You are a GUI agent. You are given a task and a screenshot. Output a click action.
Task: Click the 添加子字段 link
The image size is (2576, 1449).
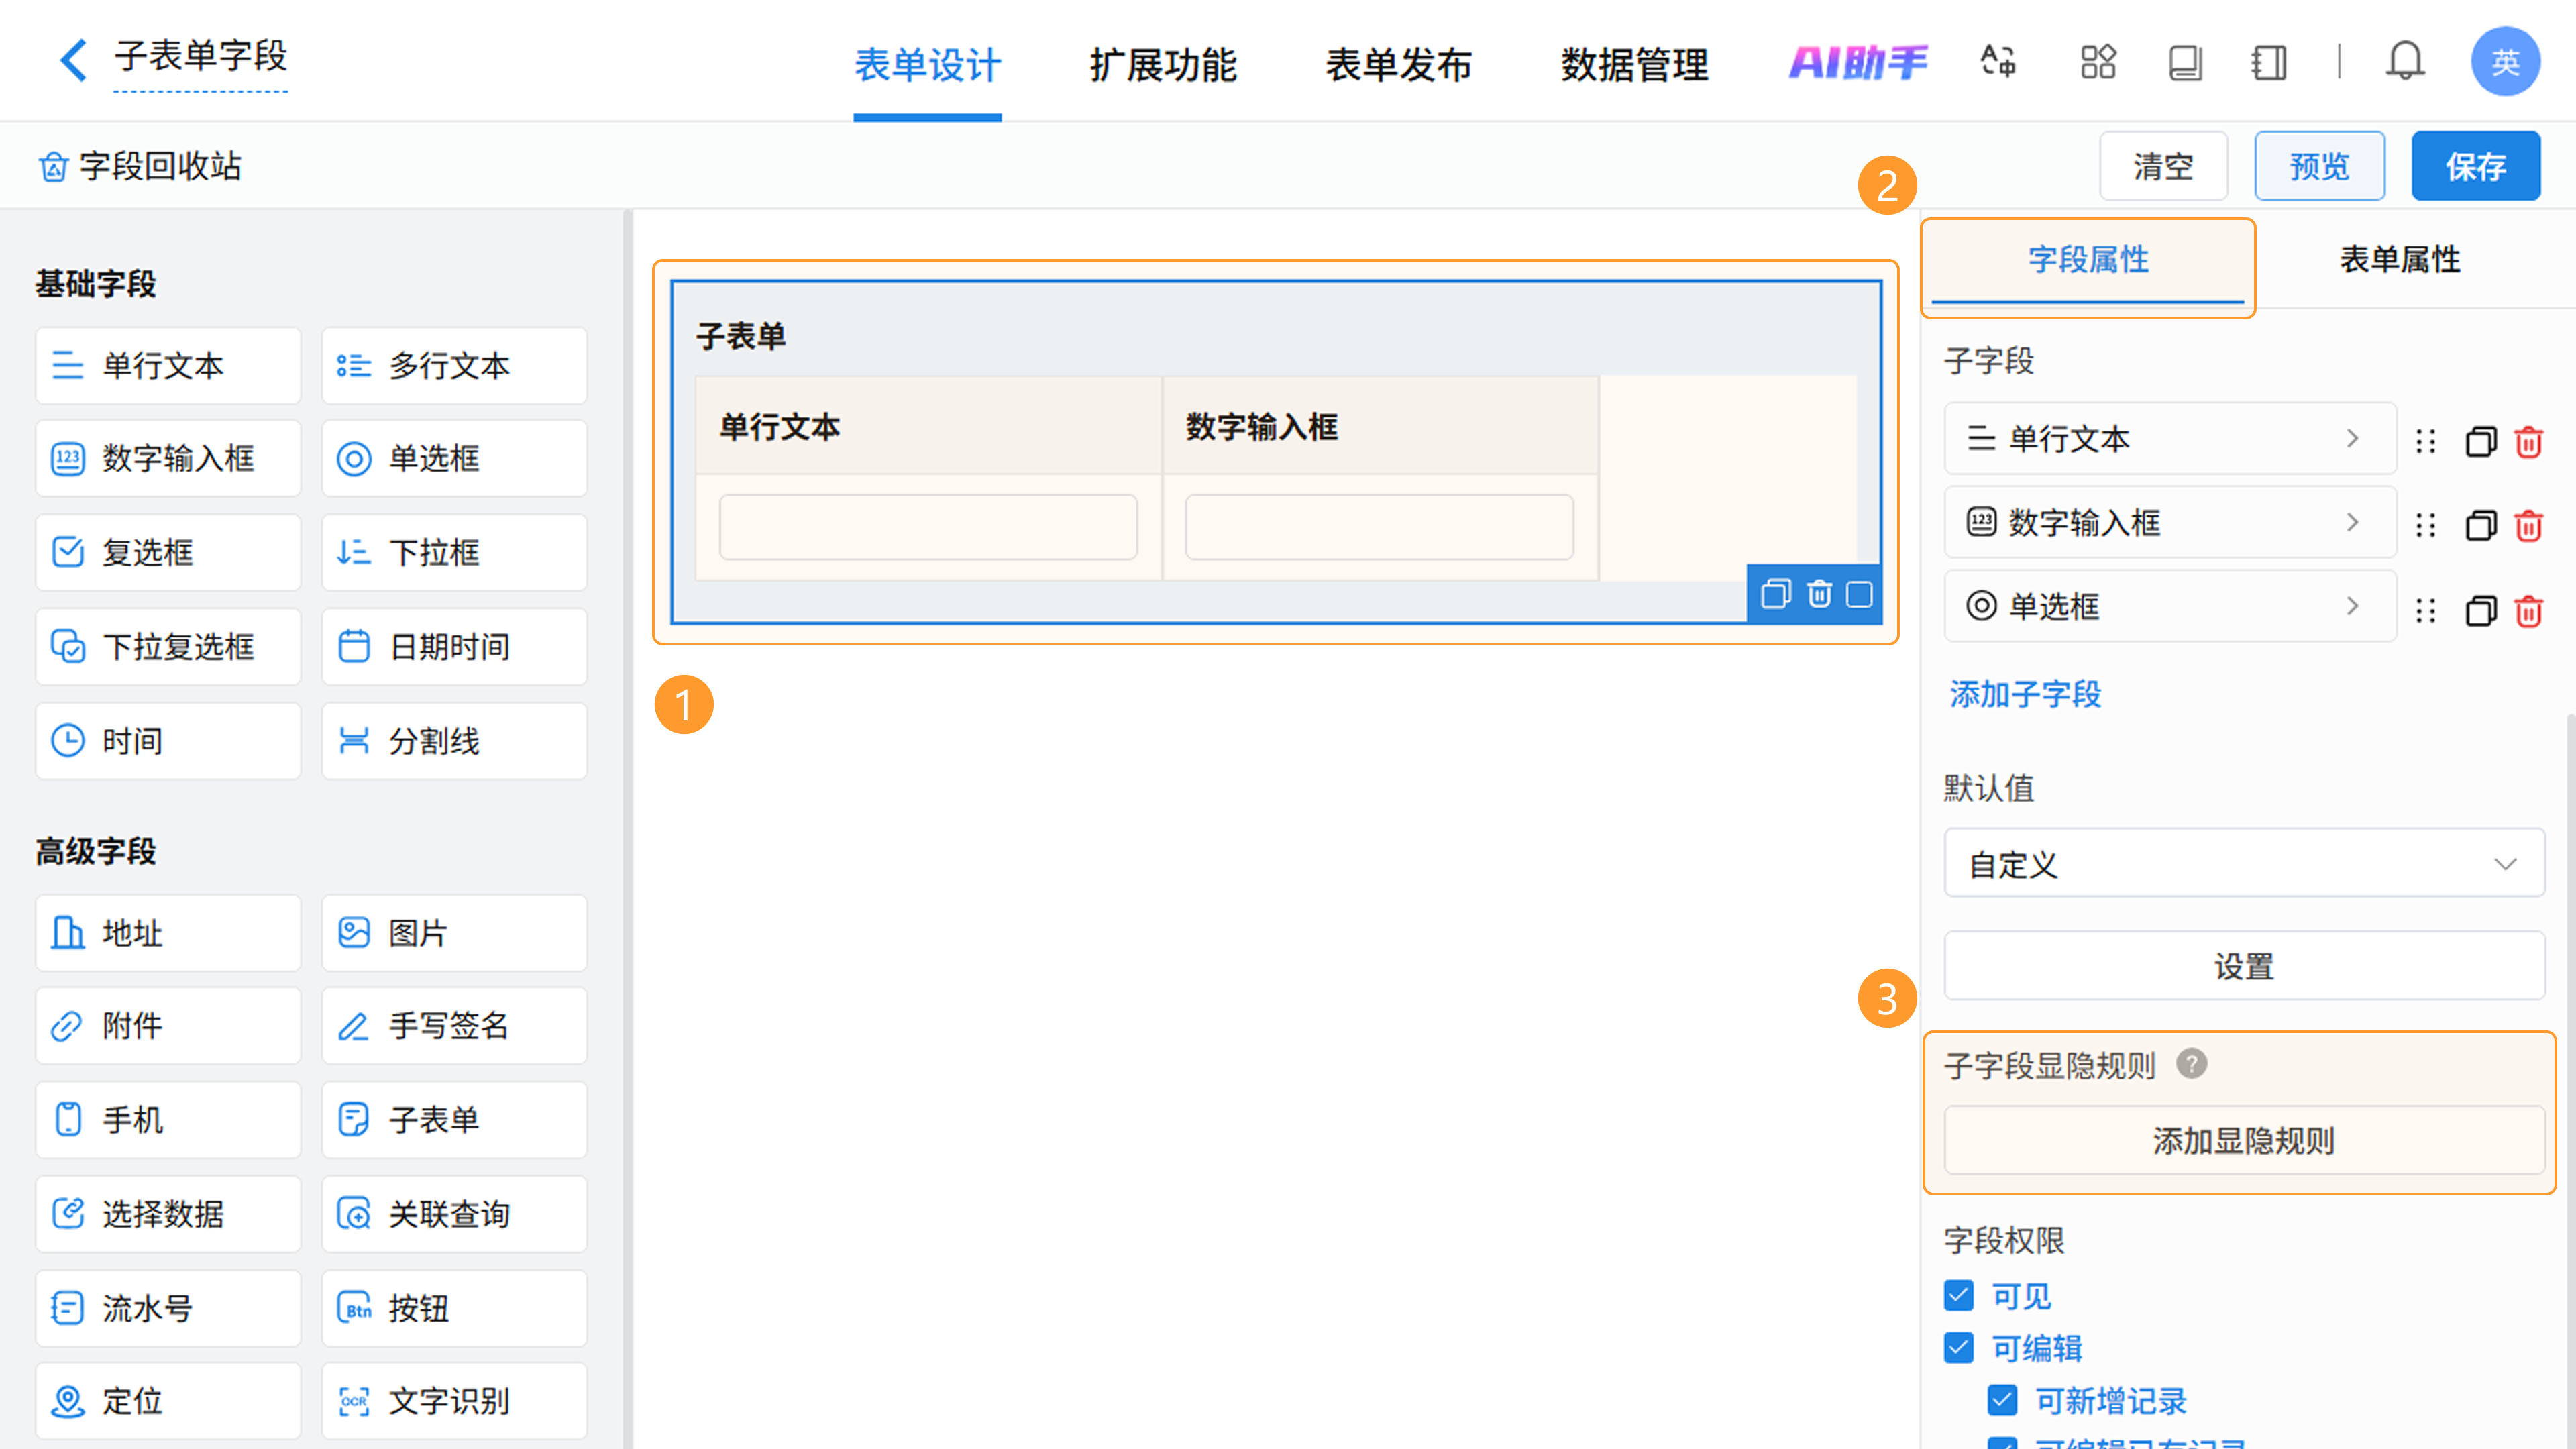pos(2025,694)
